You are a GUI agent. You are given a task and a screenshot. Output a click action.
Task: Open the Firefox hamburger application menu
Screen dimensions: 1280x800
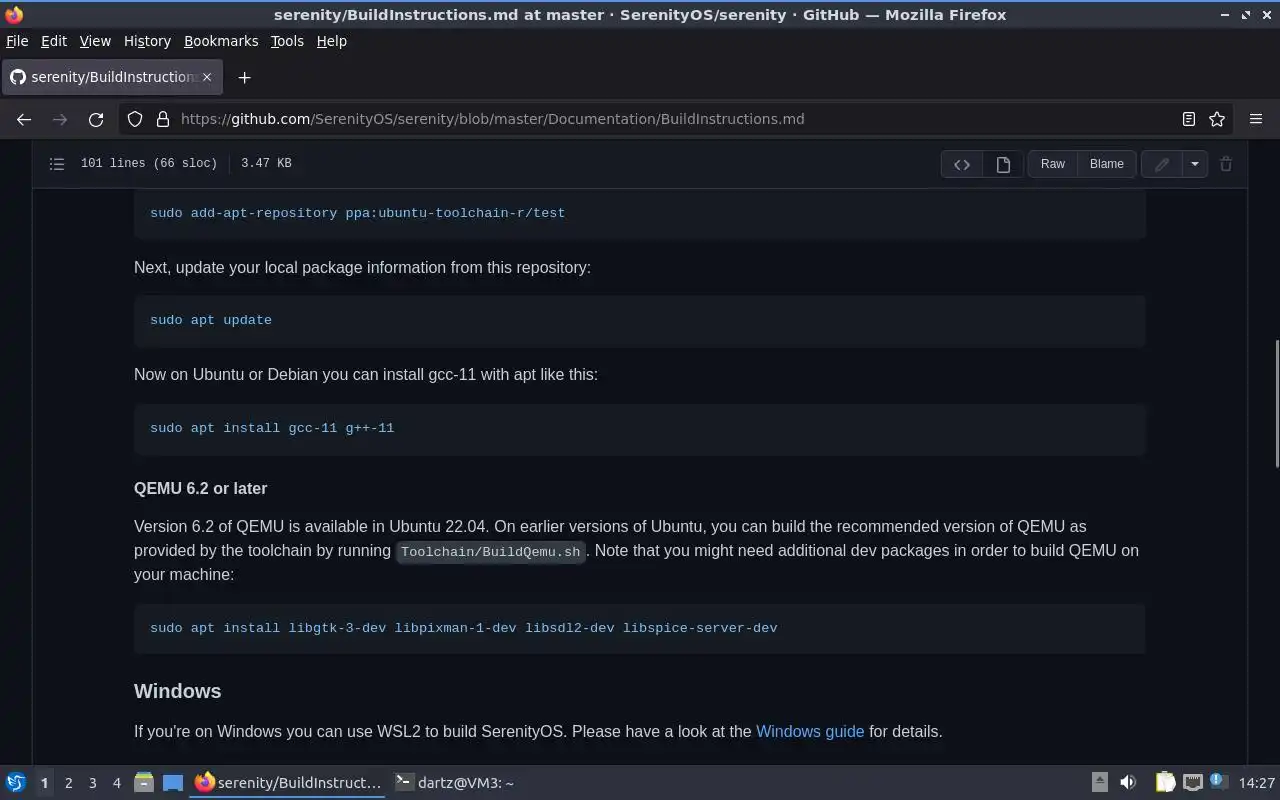(1256, 119)
